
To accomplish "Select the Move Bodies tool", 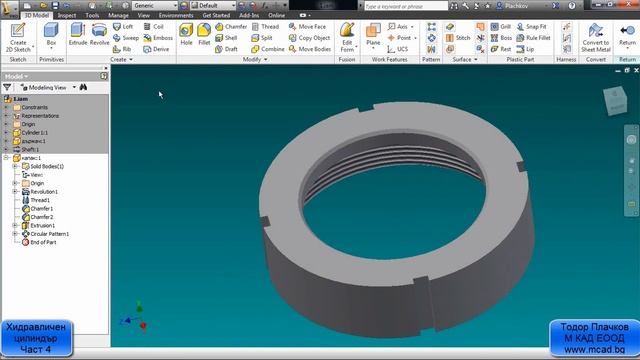I will click(310, 49).
